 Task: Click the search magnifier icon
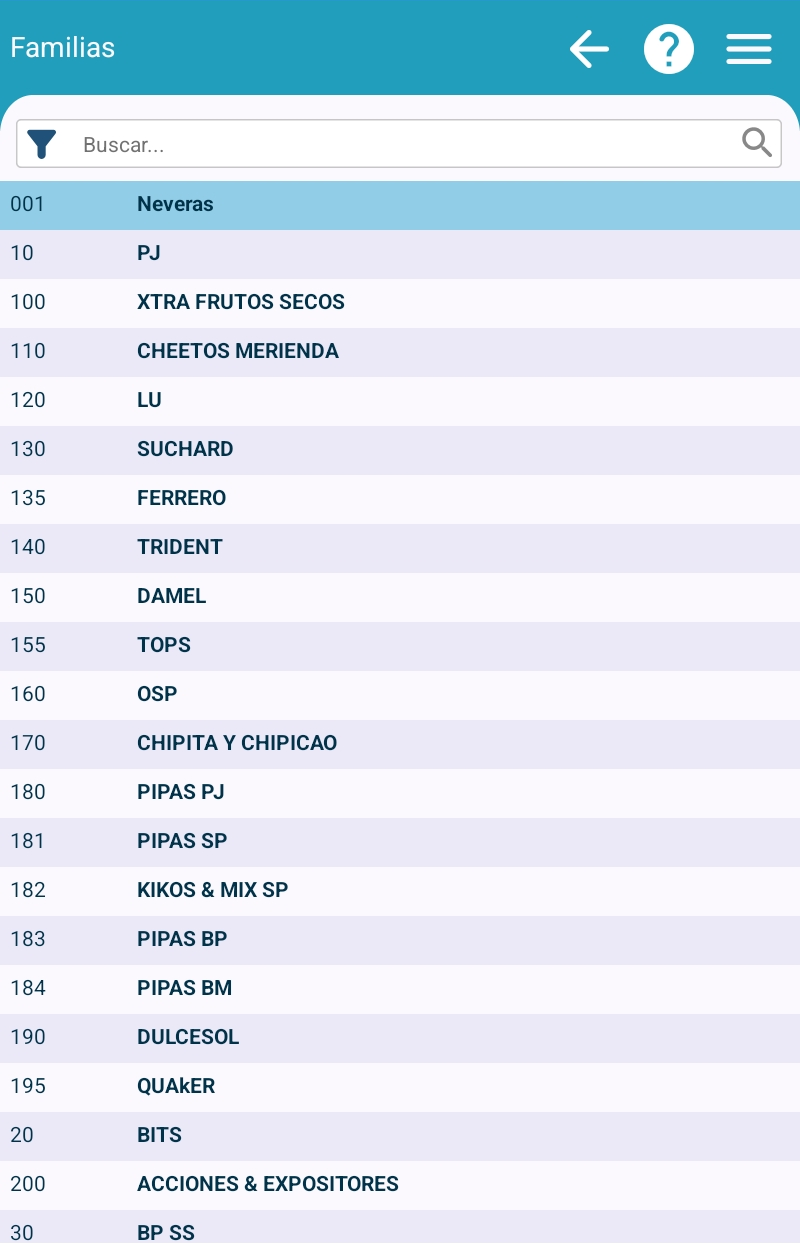point(757,144)
